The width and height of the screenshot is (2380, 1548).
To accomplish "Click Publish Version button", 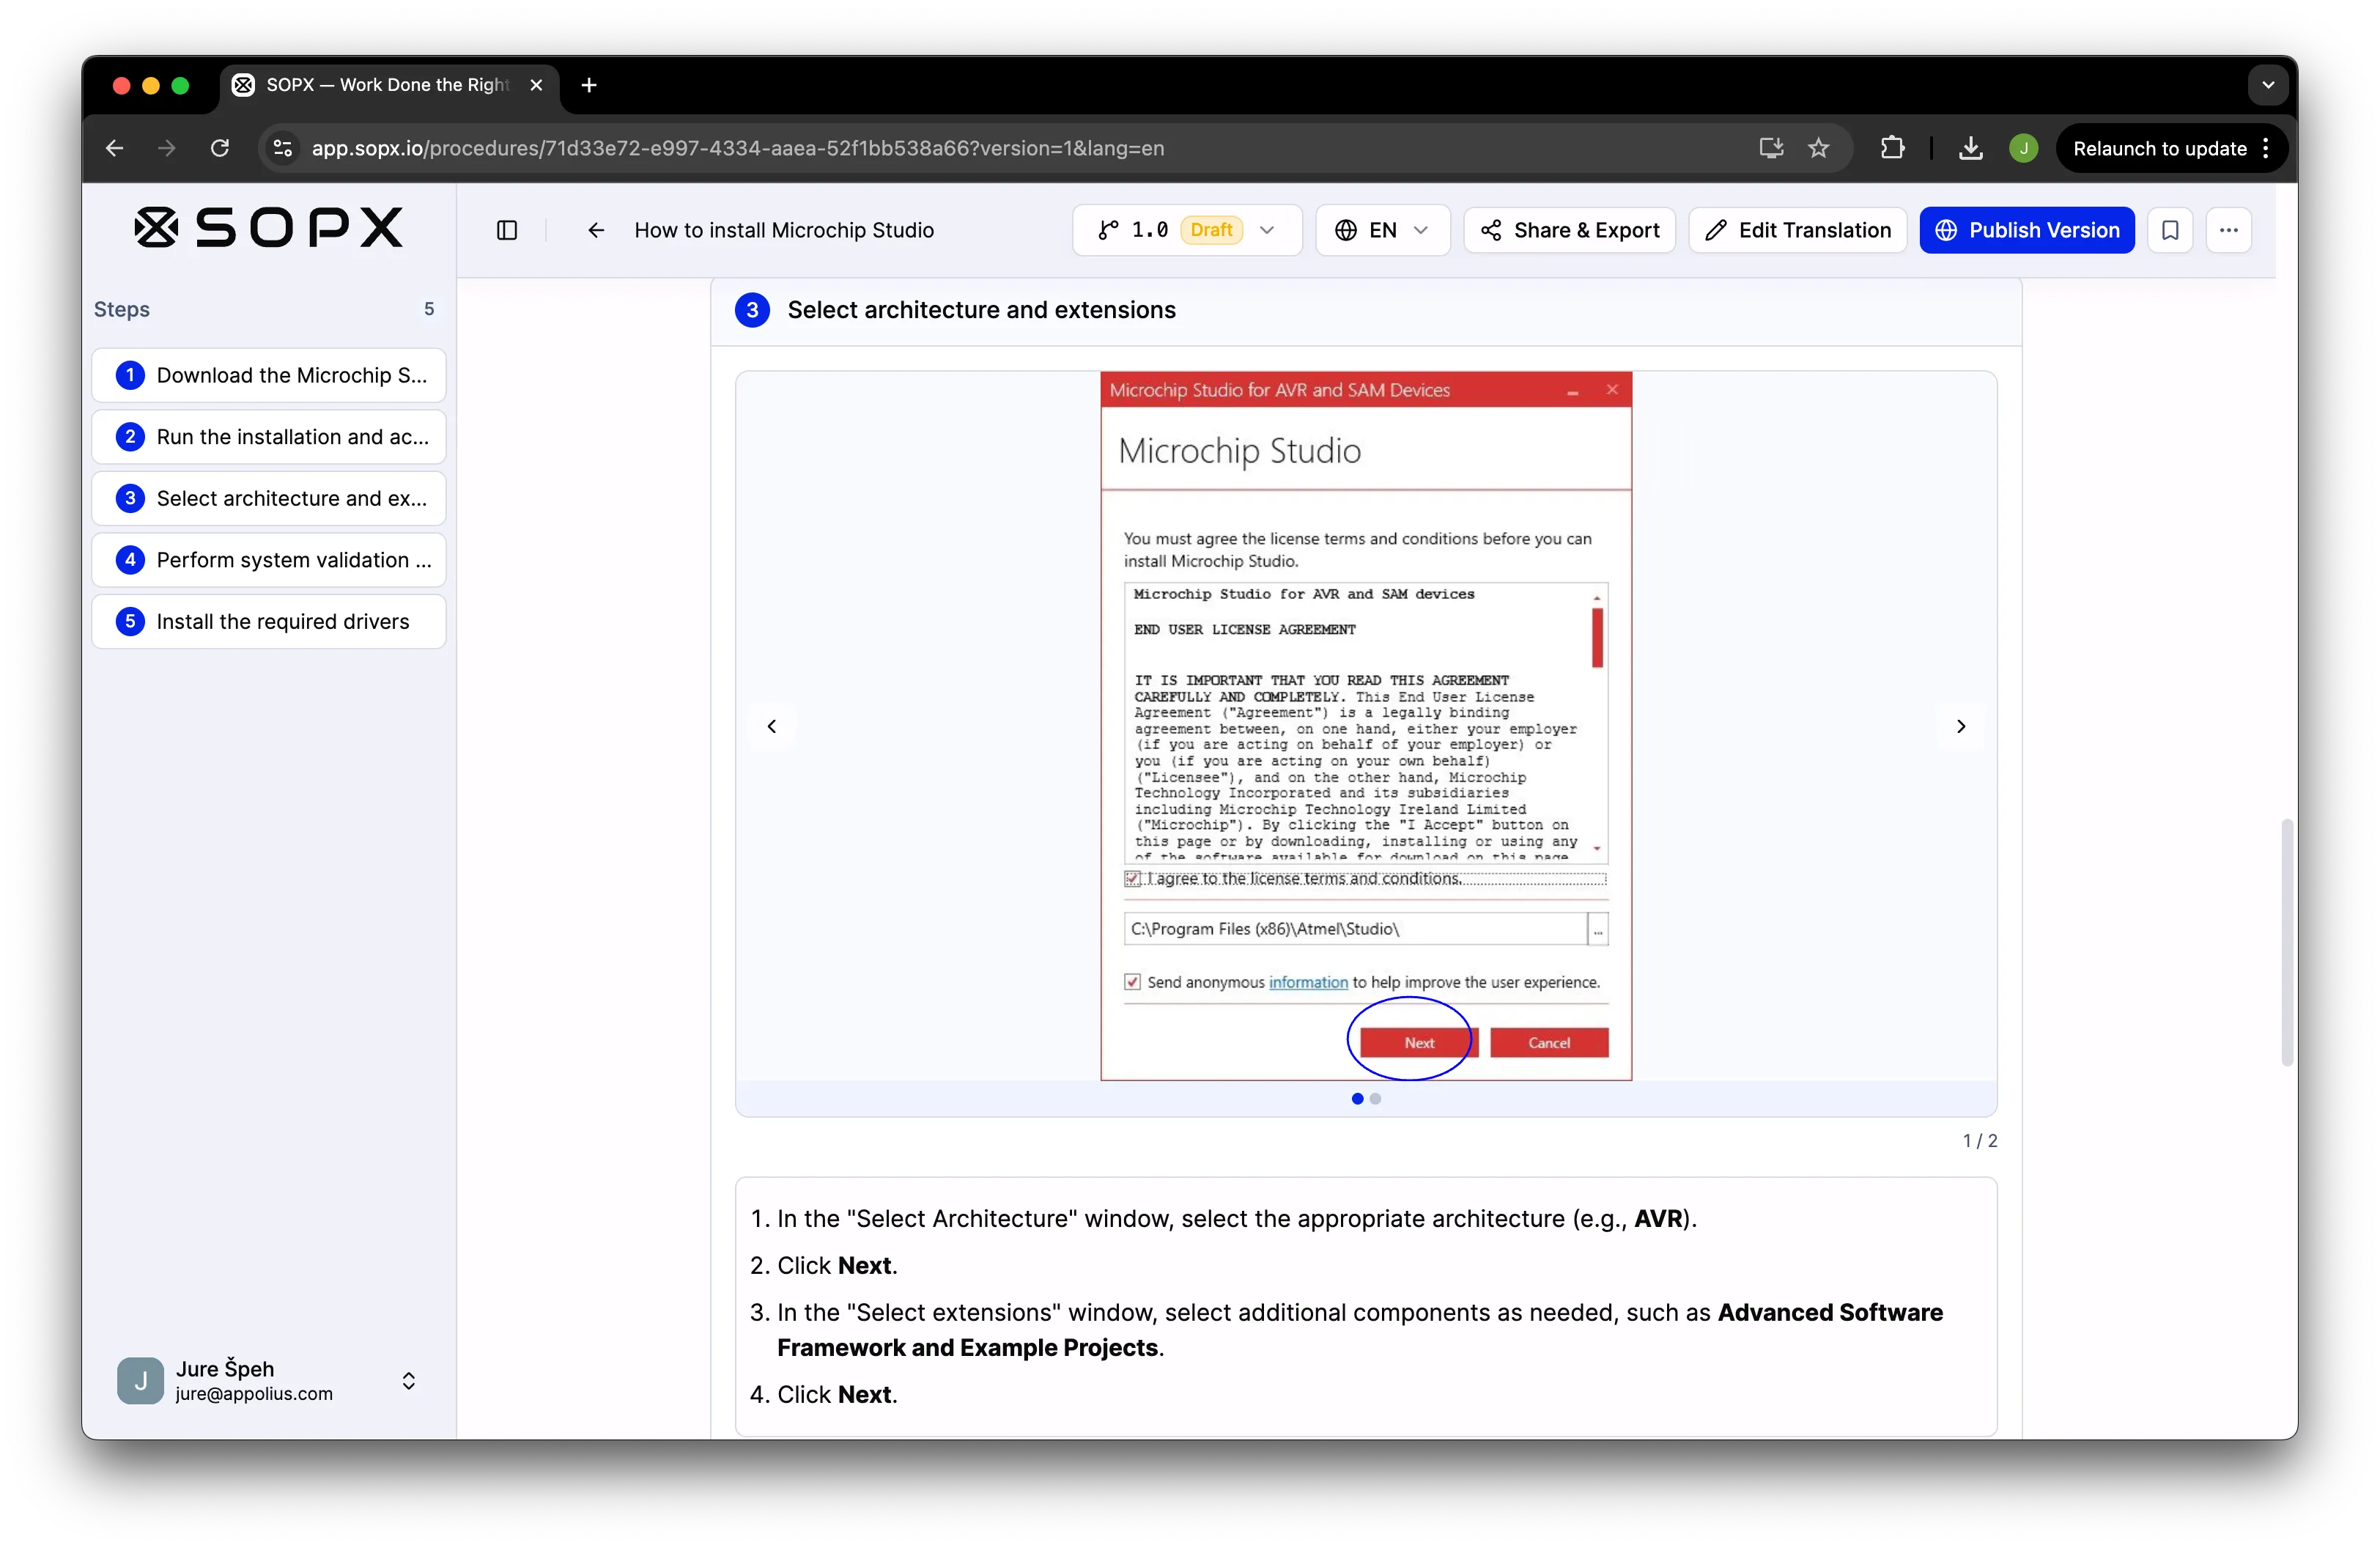I will pyautogui.click(x=2026, y=230).
